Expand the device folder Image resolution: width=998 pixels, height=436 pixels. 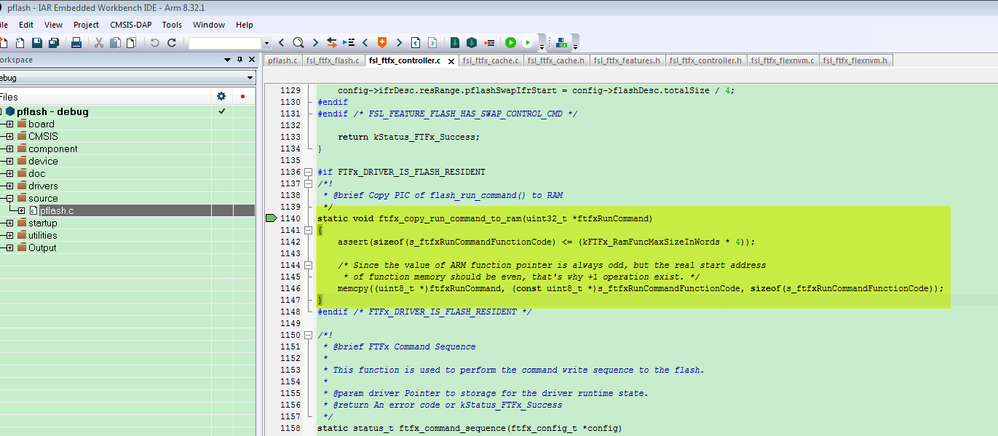point(10,161)
